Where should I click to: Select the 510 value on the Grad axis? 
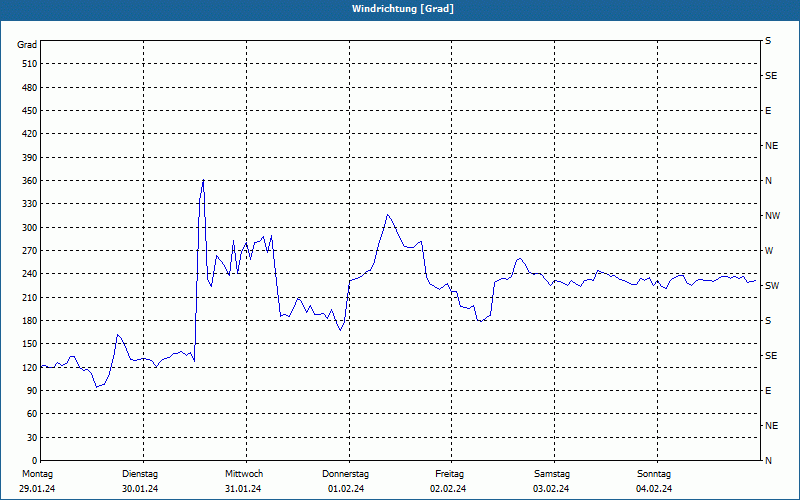tap(29, 64)
